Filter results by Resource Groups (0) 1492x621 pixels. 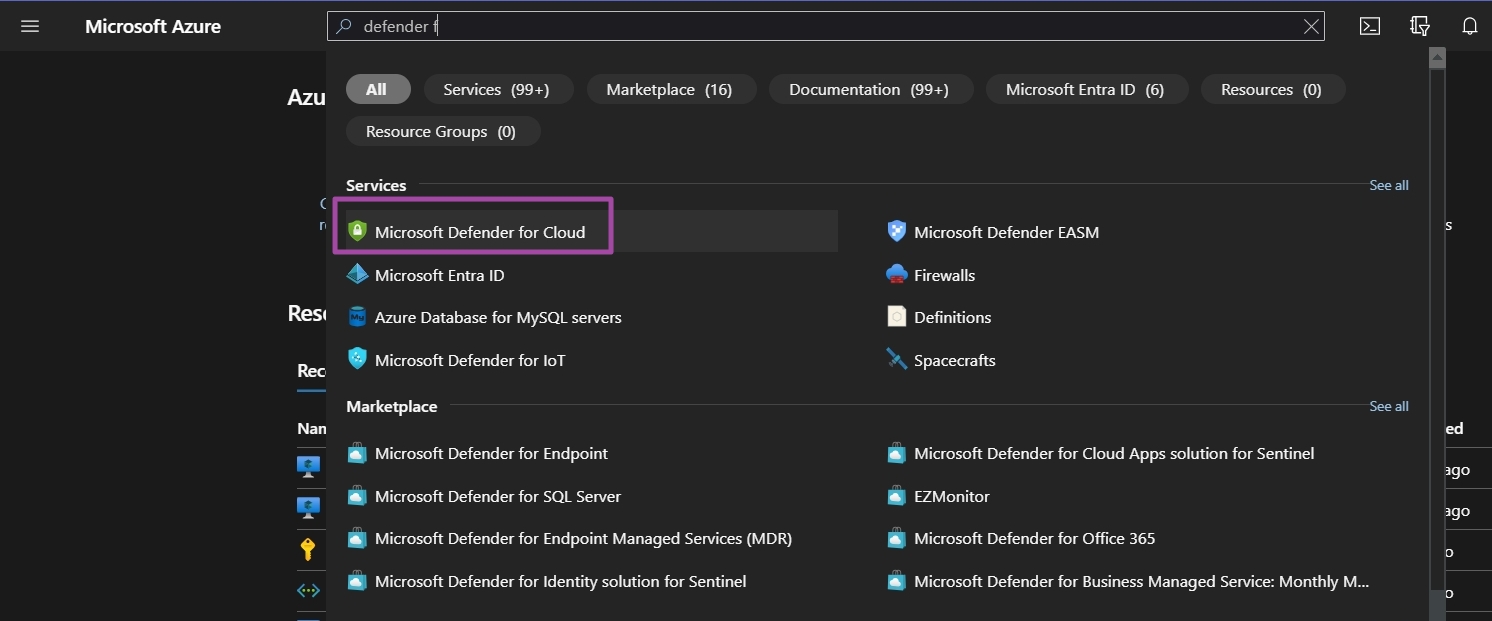click(x=443, y=131)
